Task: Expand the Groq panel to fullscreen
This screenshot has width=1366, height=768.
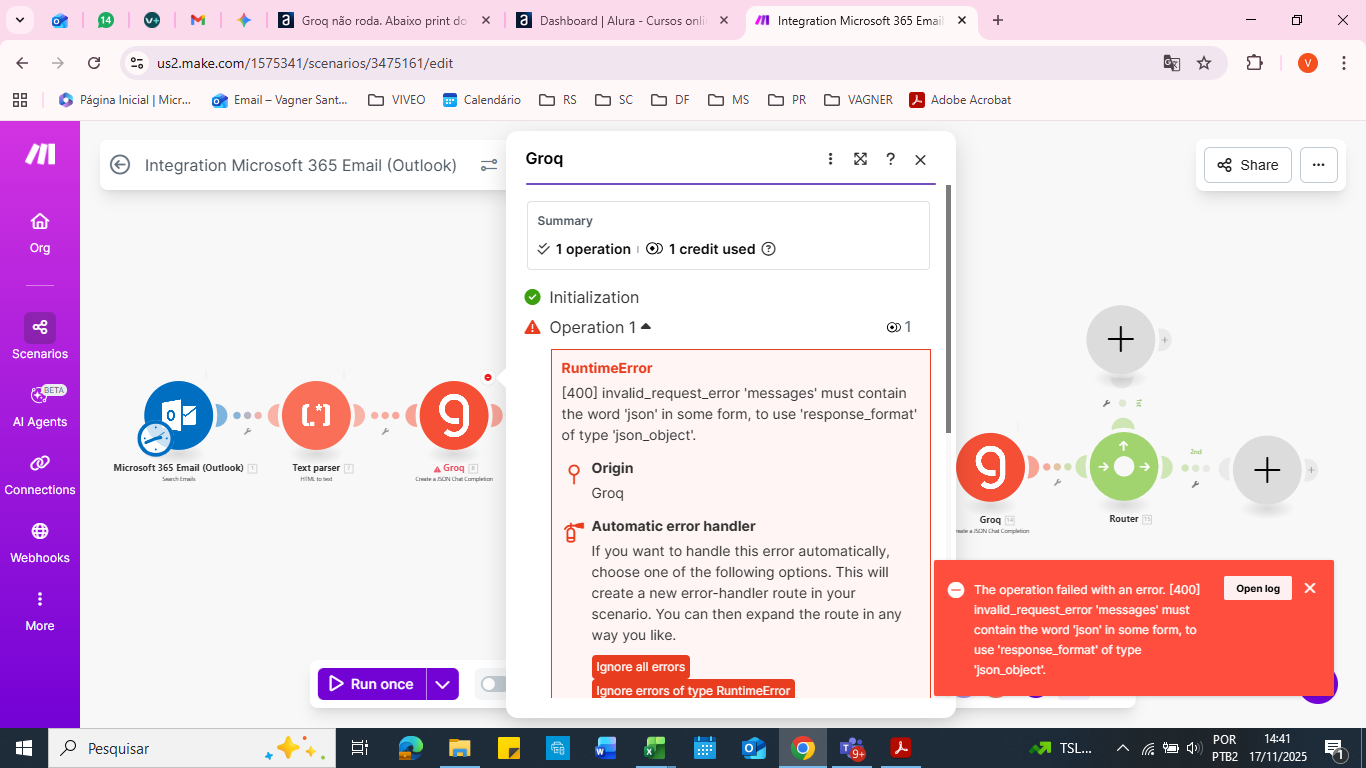Action: (860, 159)
